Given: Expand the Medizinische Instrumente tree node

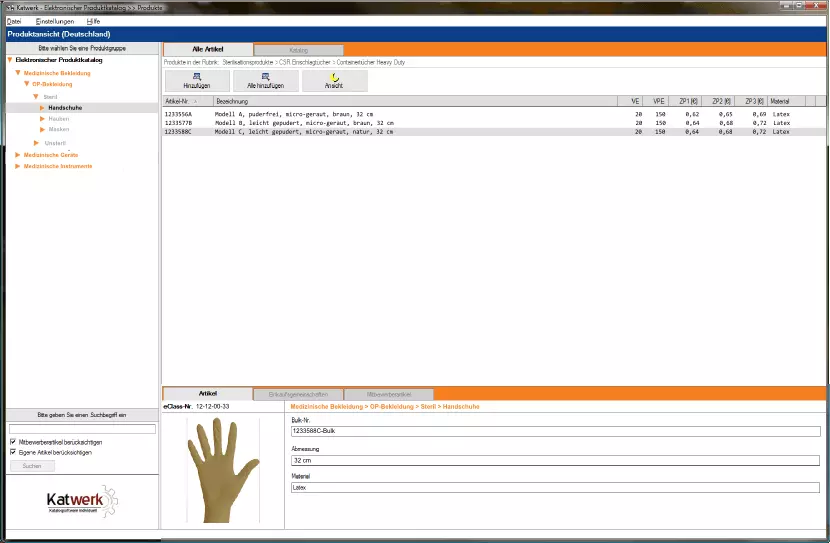Looking at the screenshot, I should 18,166.
